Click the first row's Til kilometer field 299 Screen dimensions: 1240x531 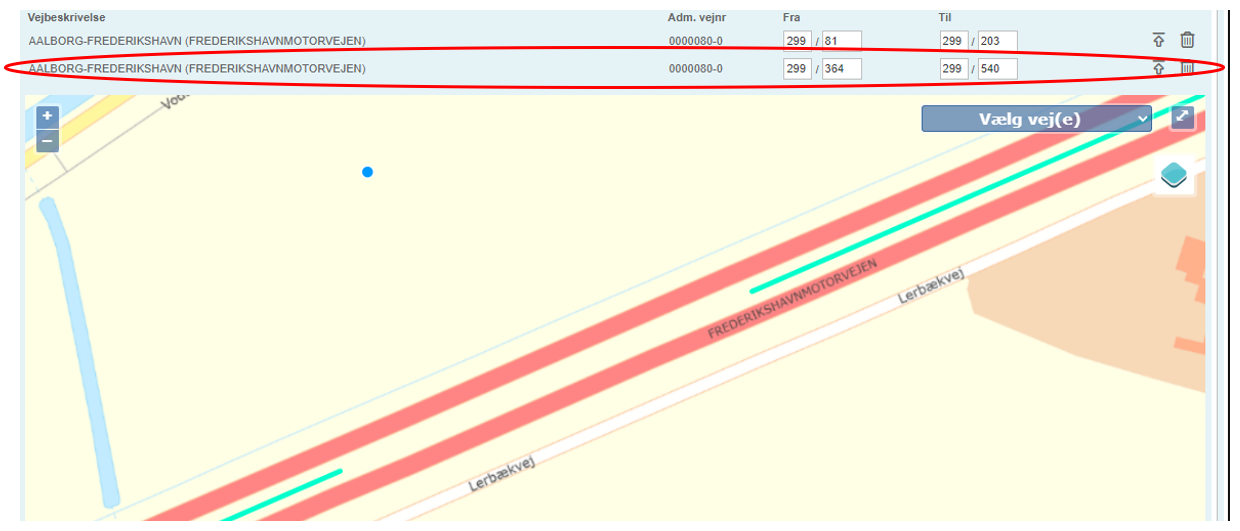(954, 41)
